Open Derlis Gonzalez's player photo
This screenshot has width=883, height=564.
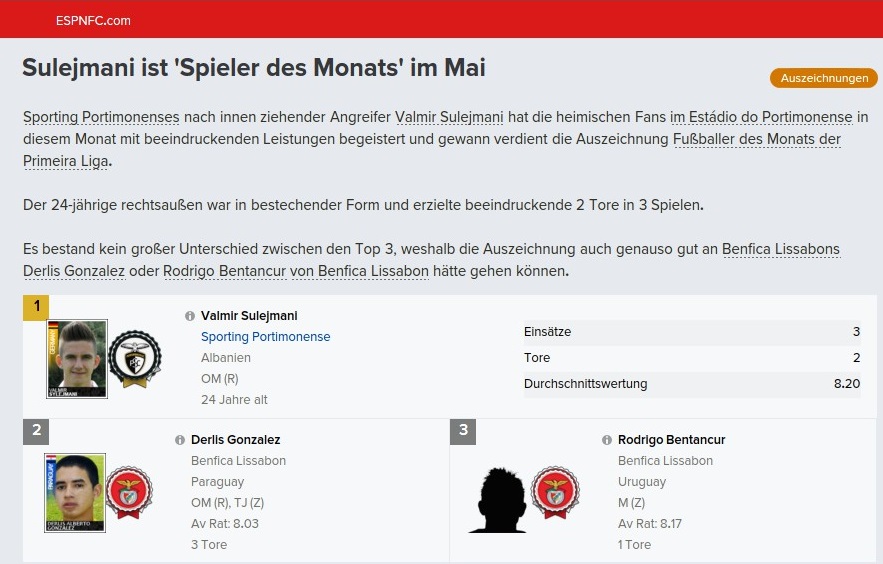pos(75,493)
